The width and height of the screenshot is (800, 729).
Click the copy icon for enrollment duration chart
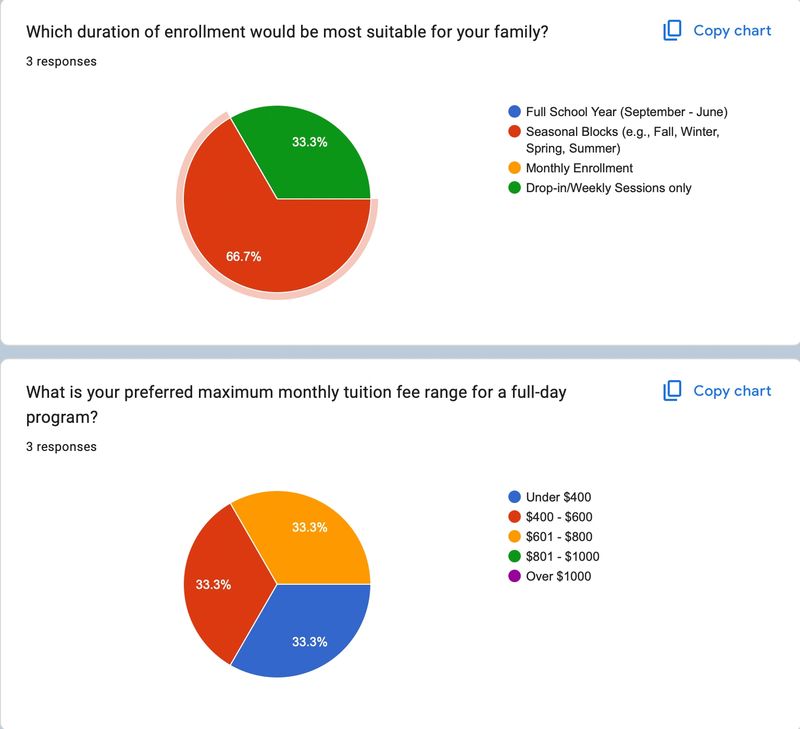click(x=672, y=31)
